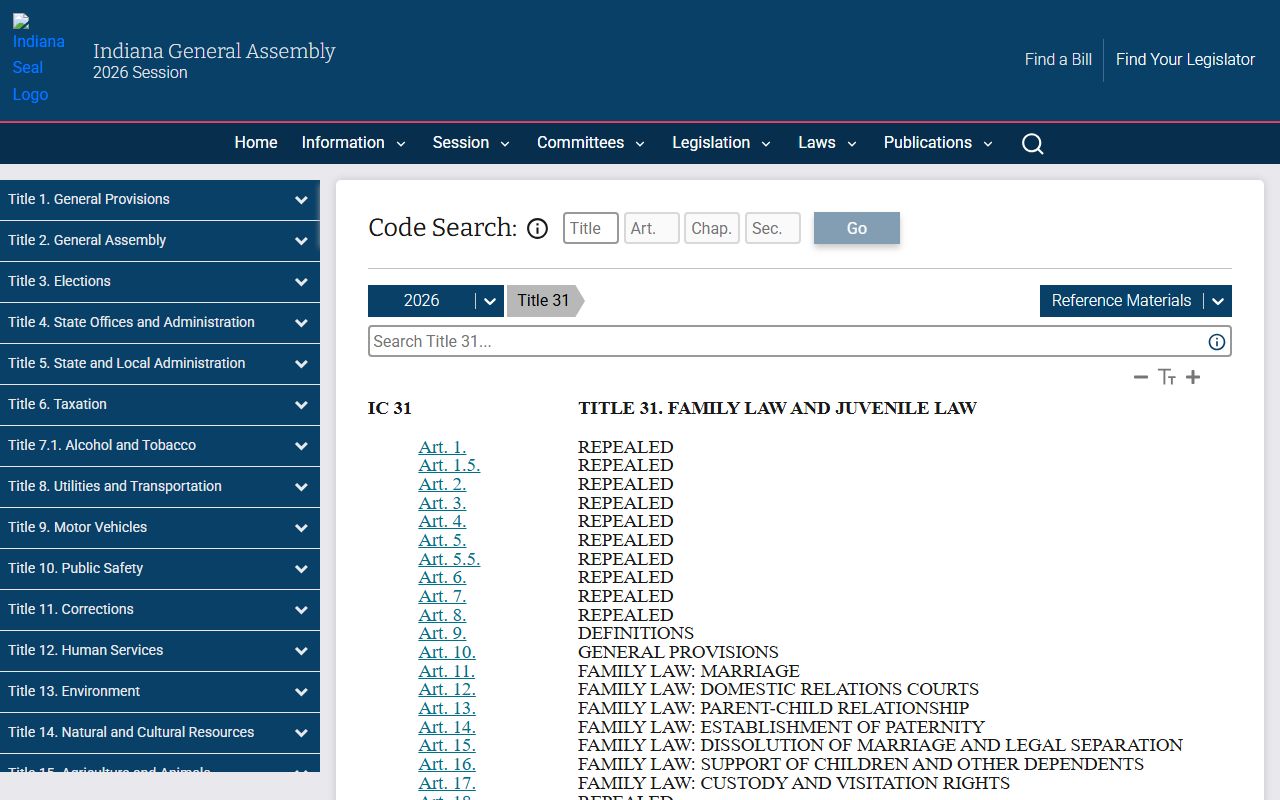Open the Art. 2. link
This screenshot has height=800, width=1280.
click(x=442, y=484)
